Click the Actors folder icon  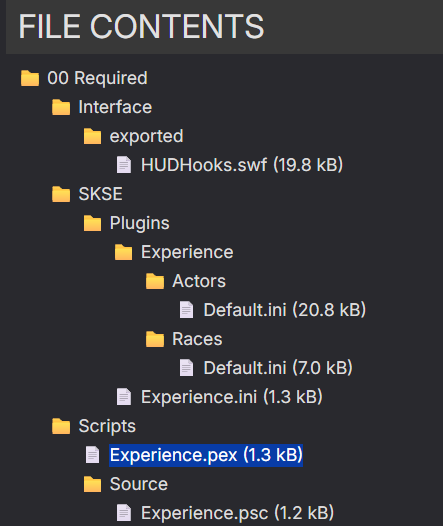[x=155, y=281]
